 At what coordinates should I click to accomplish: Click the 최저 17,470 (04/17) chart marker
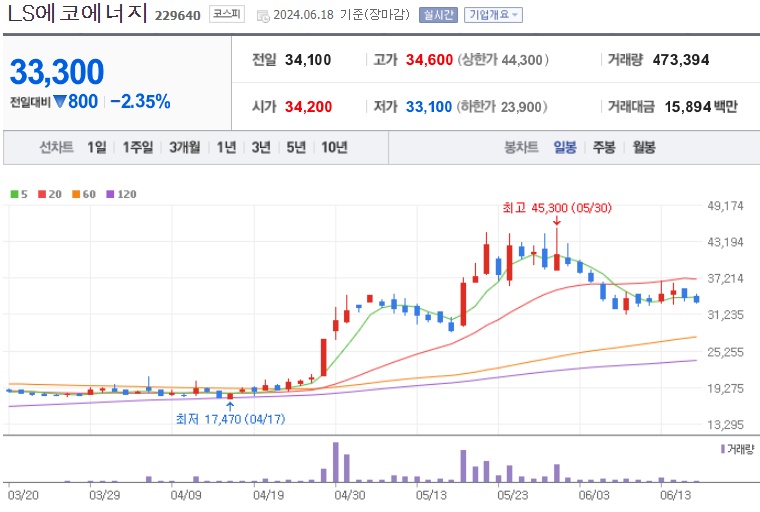(230, 418)
